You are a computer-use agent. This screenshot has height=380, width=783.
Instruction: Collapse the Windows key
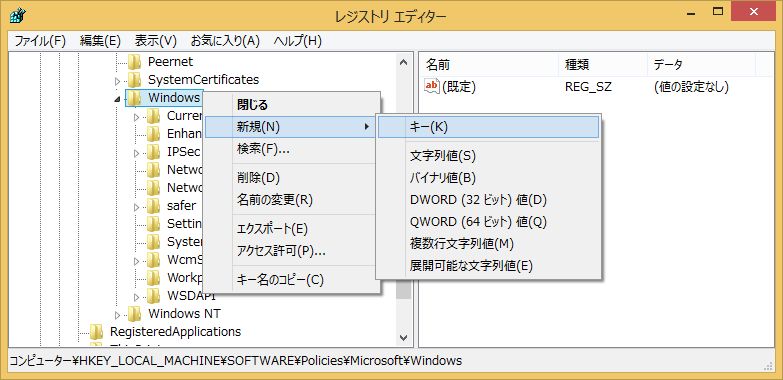pos(117,99)
